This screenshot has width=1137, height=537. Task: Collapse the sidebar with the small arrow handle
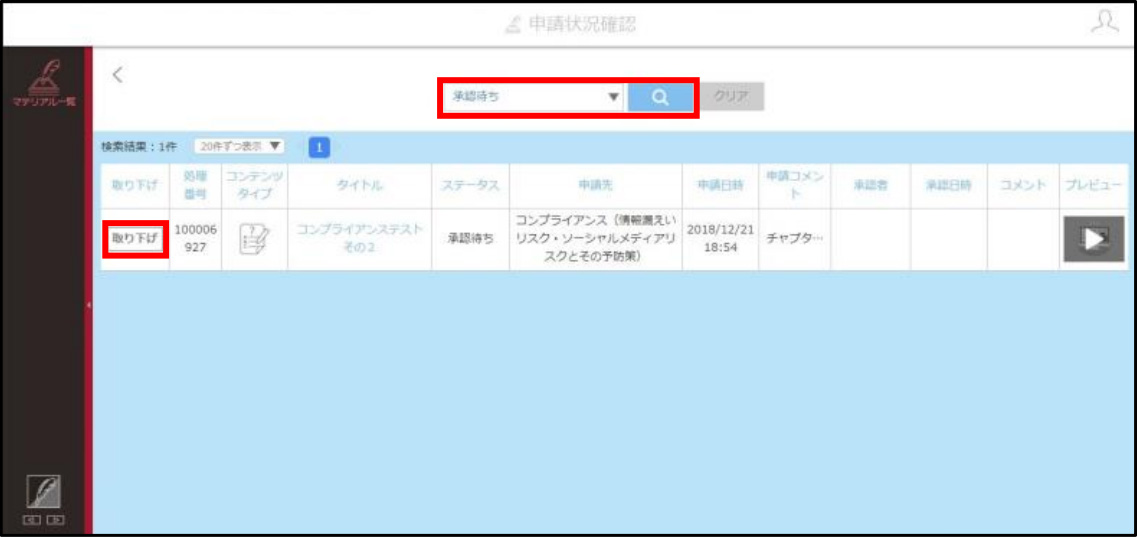[x=88, y=305]
